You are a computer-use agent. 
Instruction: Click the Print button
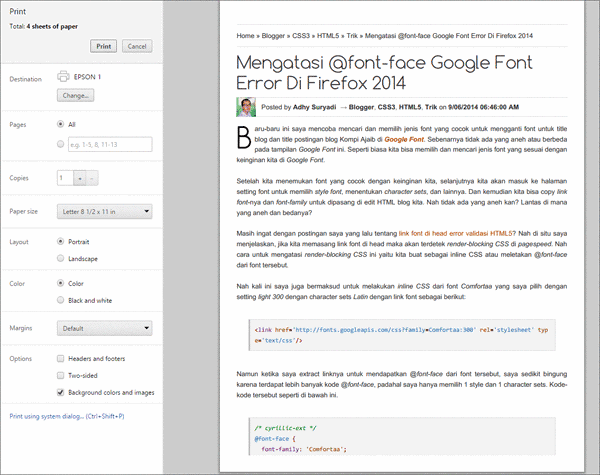pos(103,46)
